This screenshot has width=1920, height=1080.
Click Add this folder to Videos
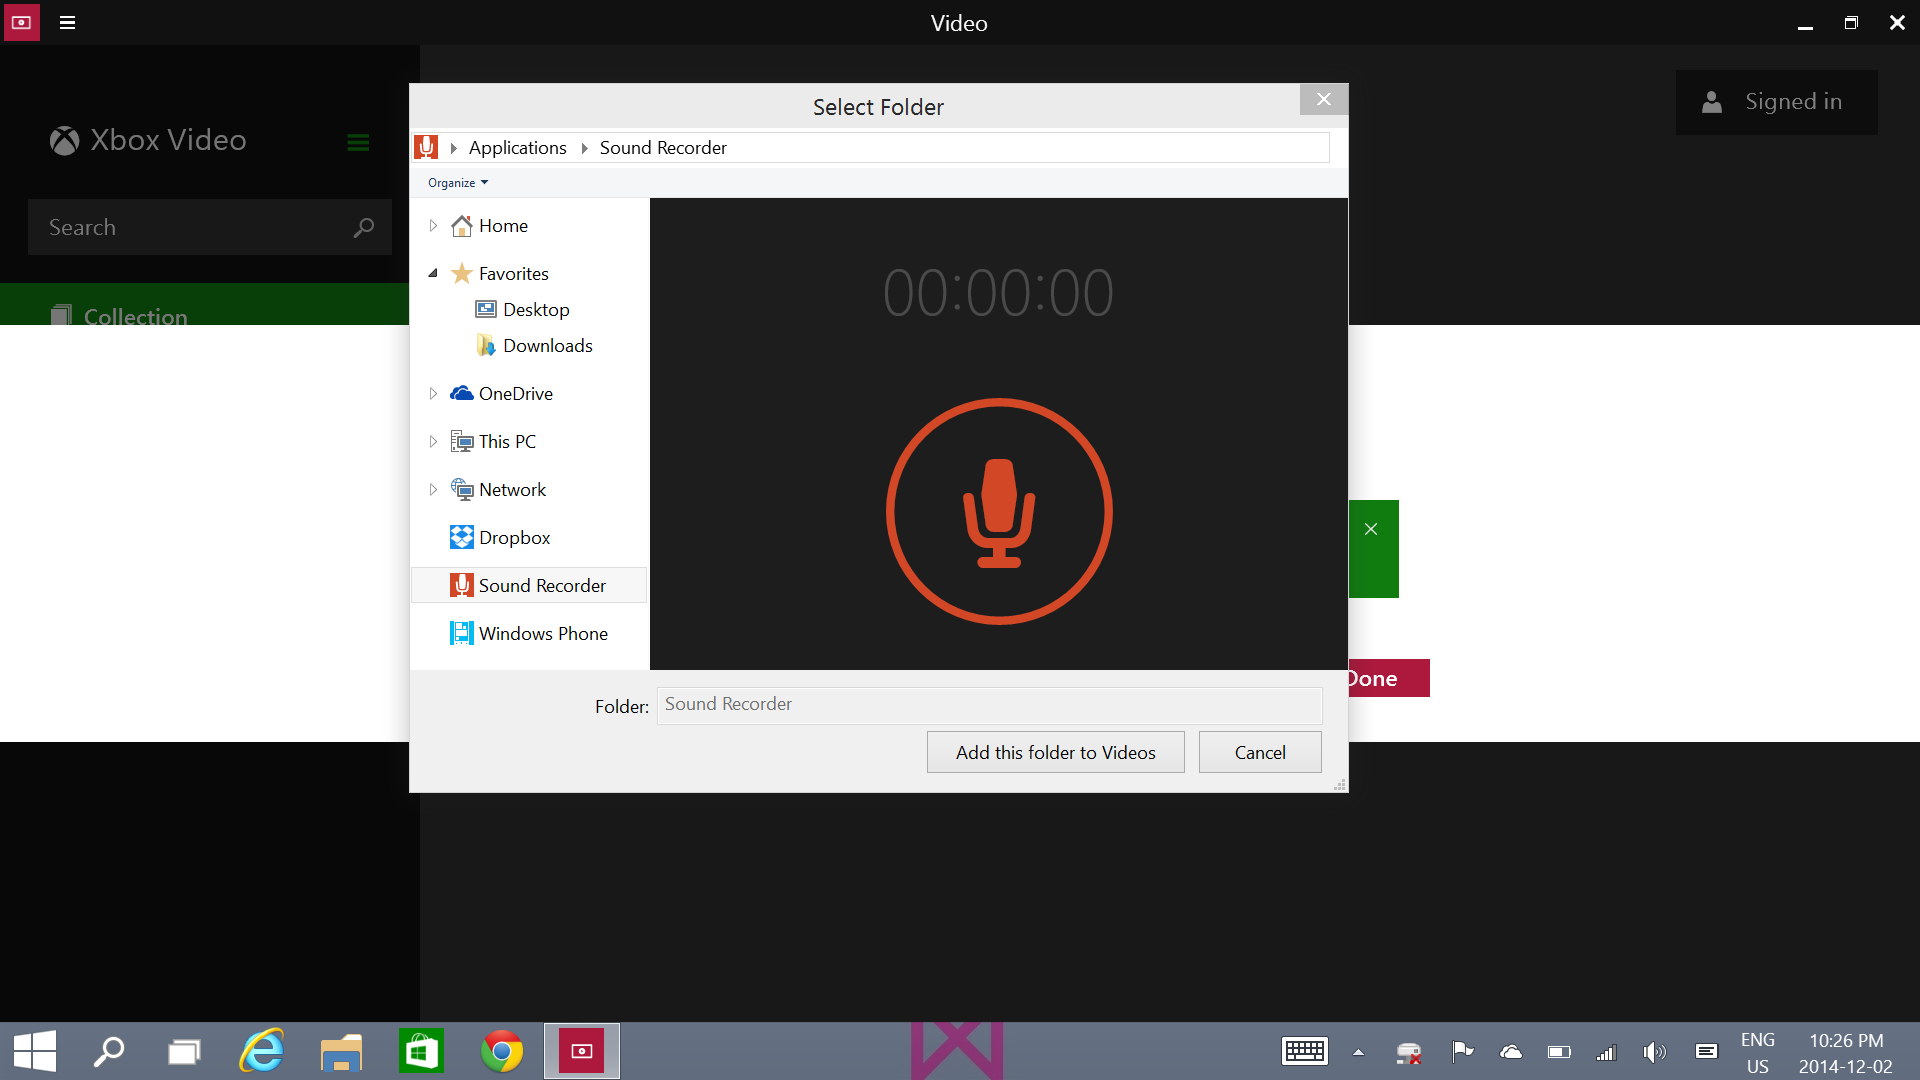pos(1055,753)
